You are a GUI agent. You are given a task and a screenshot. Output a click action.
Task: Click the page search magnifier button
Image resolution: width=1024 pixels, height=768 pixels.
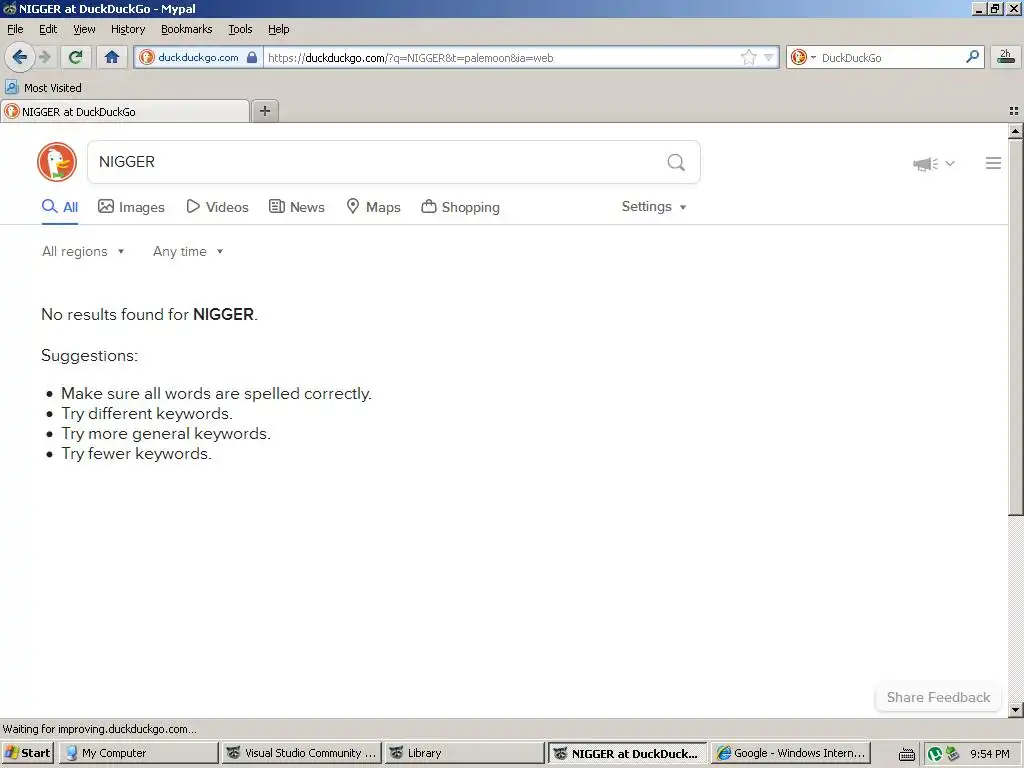pyautogui.click(x=676, y=162)
